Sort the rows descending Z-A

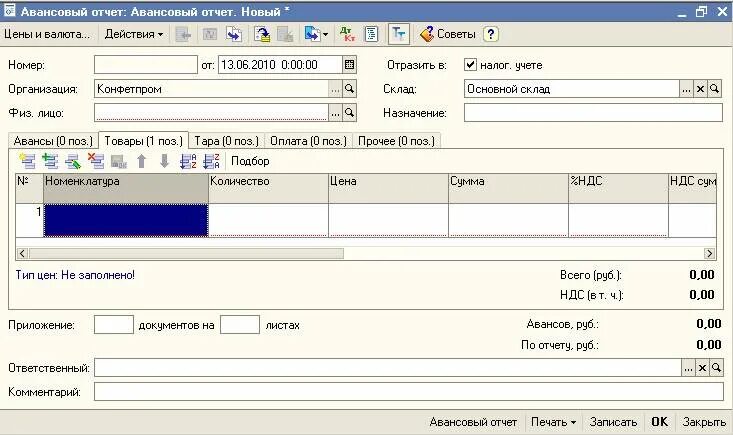pos(211,161)
